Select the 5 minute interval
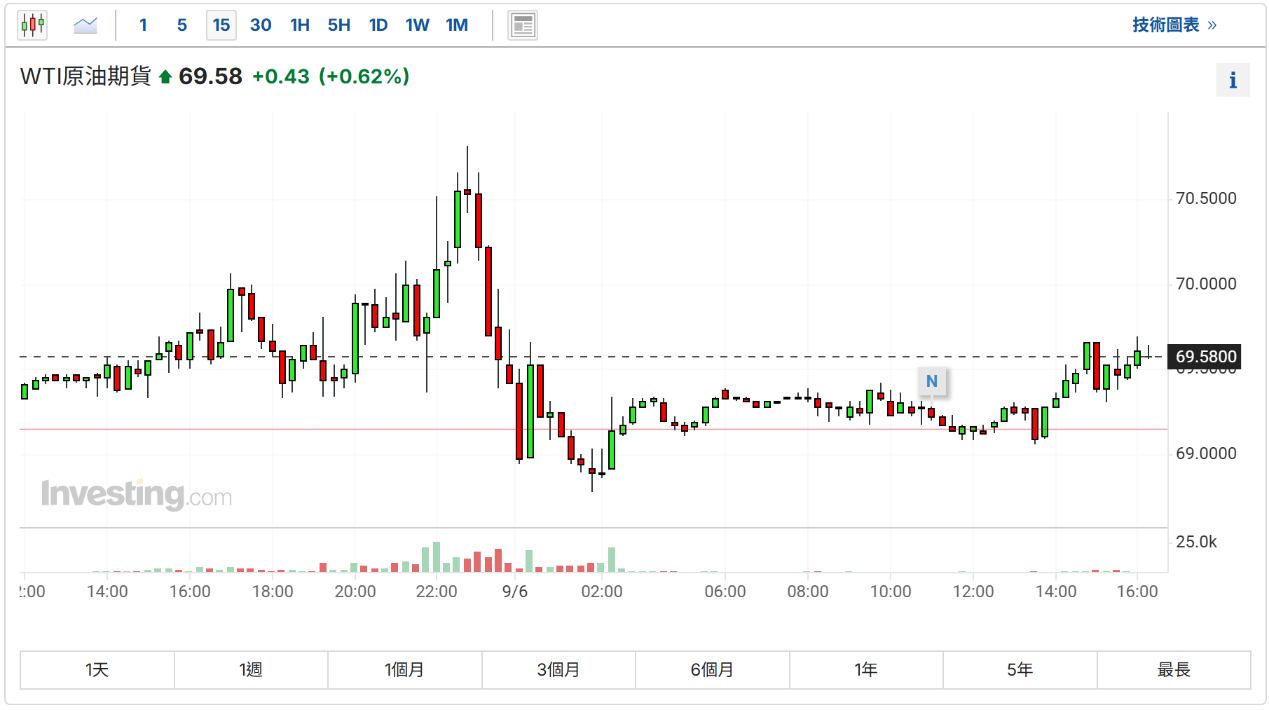Viewport: 1269px width, 710px height. pos(182,25)
